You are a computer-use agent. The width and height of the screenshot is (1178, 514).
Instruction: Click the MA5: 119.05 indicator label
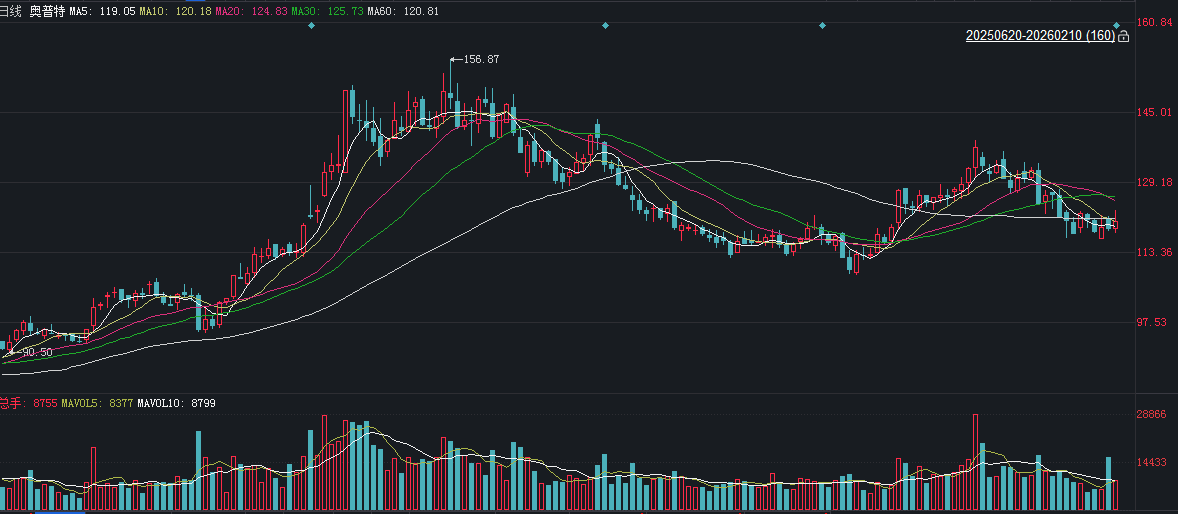coord(102,9)
